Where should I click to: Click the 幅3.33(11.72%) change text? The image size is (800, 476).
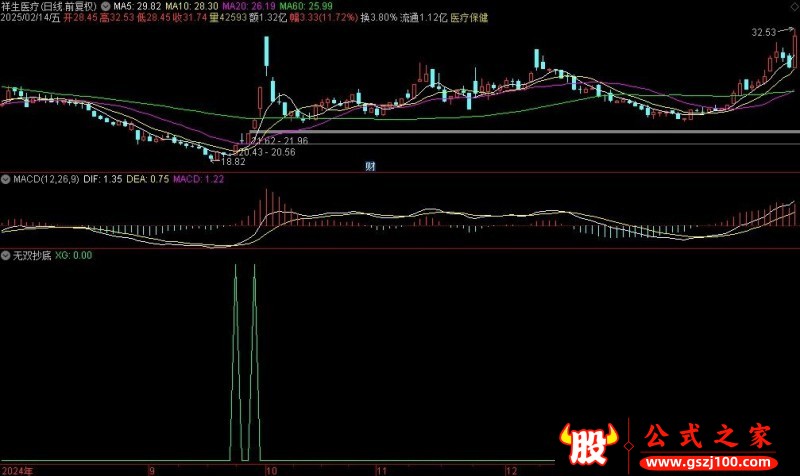[x=323, y=18]
